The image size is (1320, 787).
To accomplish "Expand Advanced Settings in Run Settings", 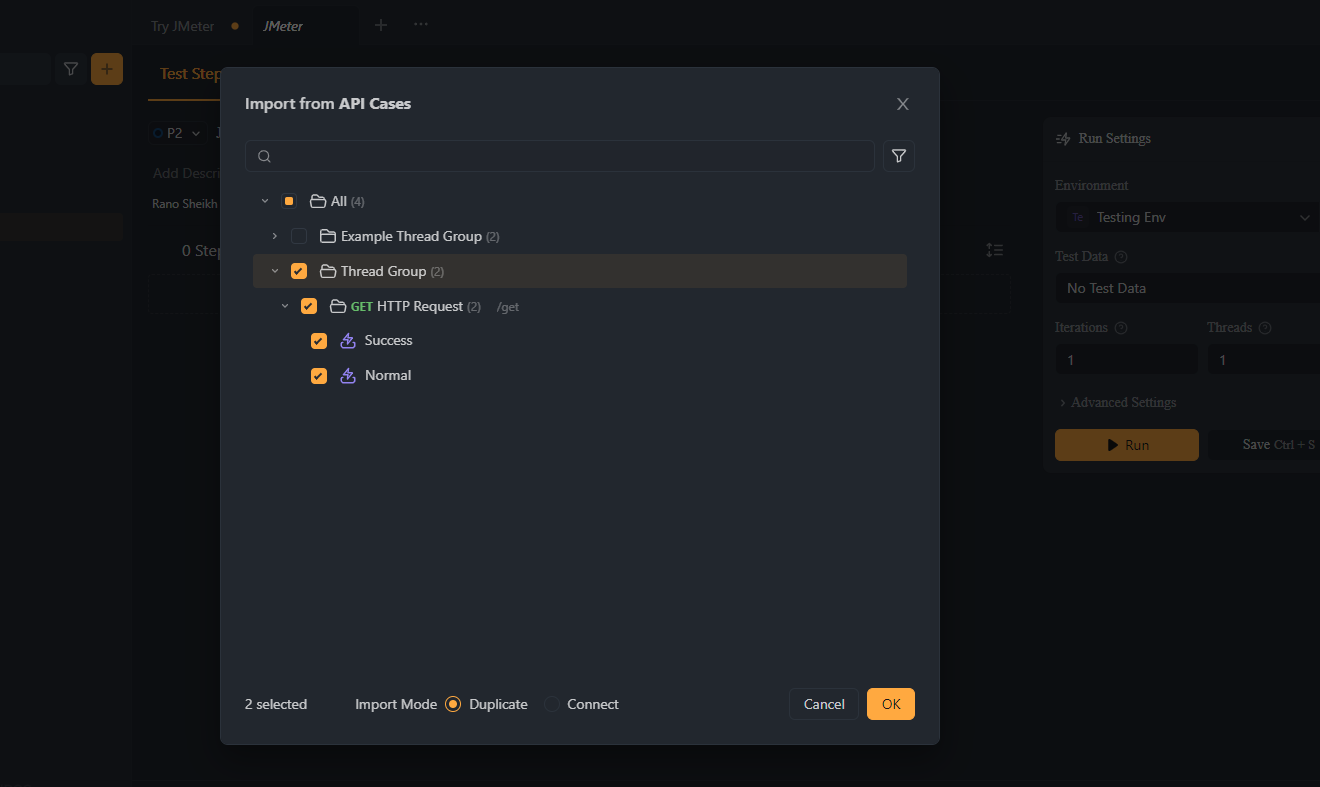I will (x=1117, y=402).
